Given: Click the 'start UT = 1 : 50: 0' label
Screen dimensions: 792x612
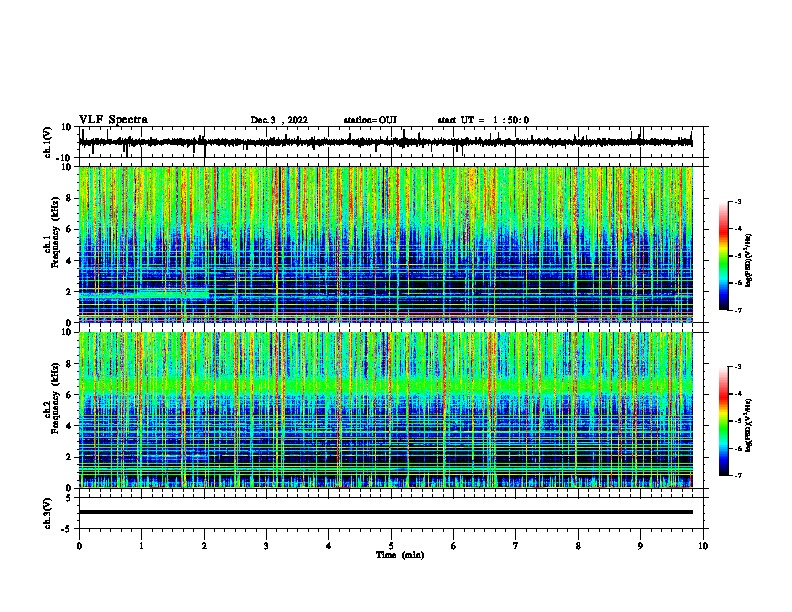Looking at the screenshot, I should click(x=483, y=120).
